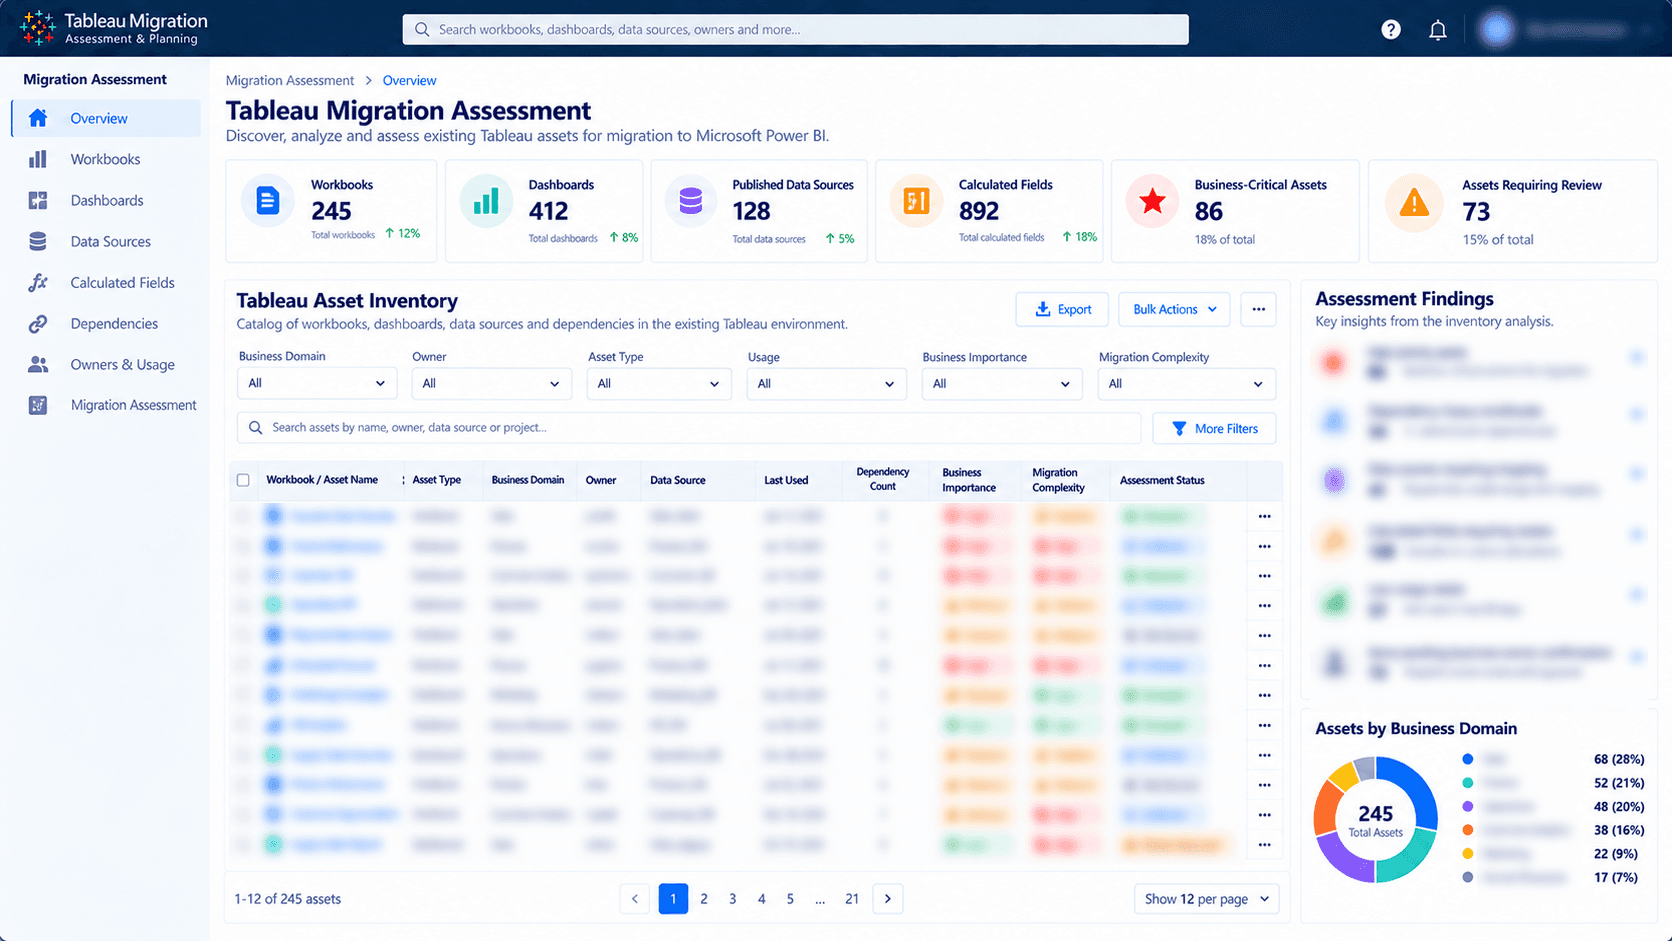Go to page 3
The height and width of the screenshot is (941, 1672).
click(x=733, y=899)
